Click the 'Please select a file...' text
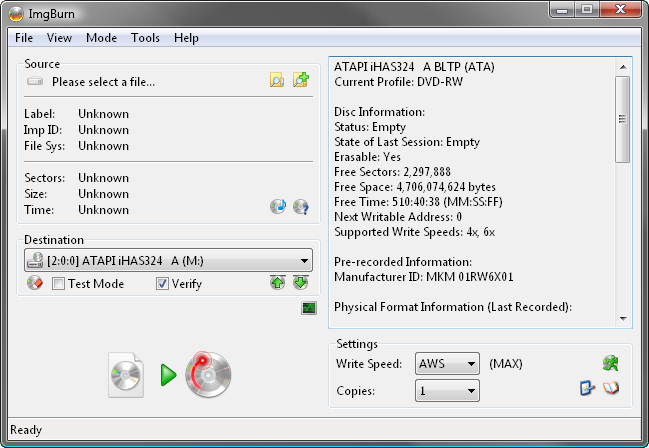Viewport: 649px width, 448px height. click(103, 82)
